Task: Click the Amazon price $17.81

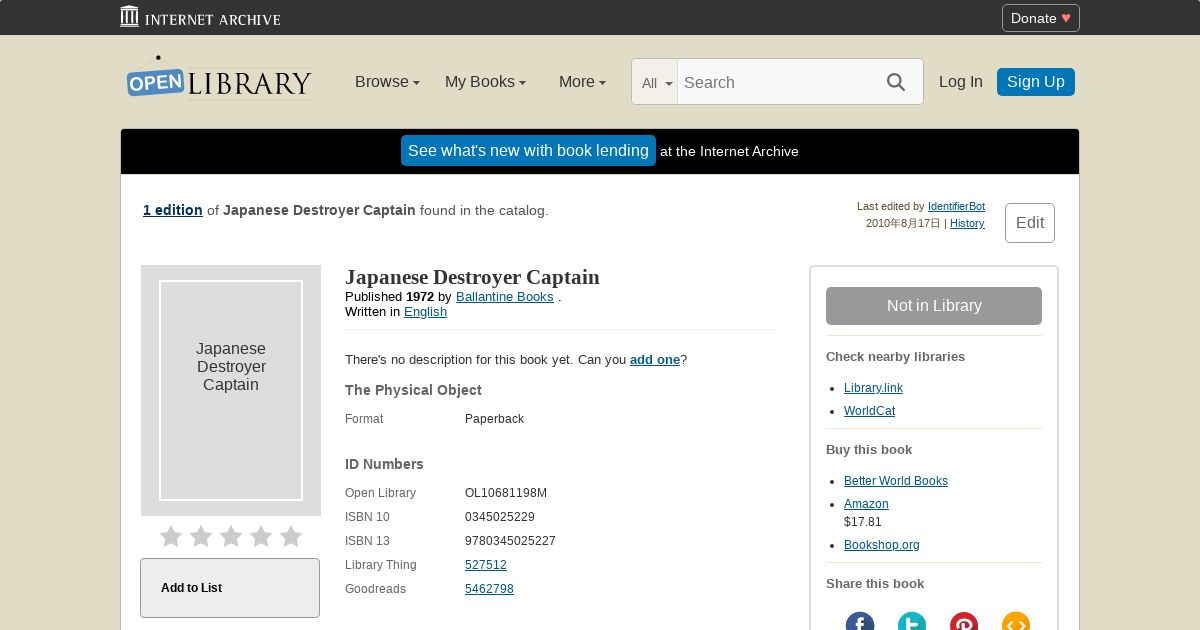Action: (863, 522)
